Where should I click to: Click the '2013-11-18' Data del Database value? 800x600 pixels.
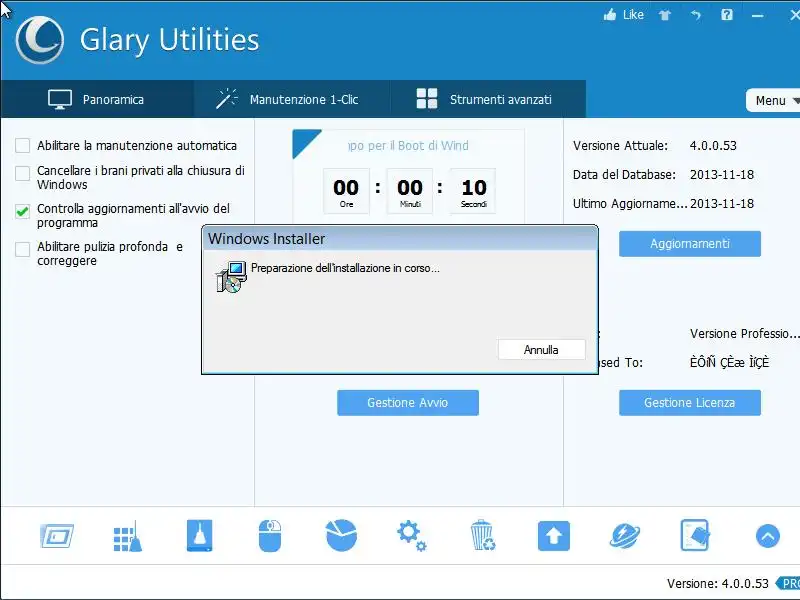coord(722,174)
